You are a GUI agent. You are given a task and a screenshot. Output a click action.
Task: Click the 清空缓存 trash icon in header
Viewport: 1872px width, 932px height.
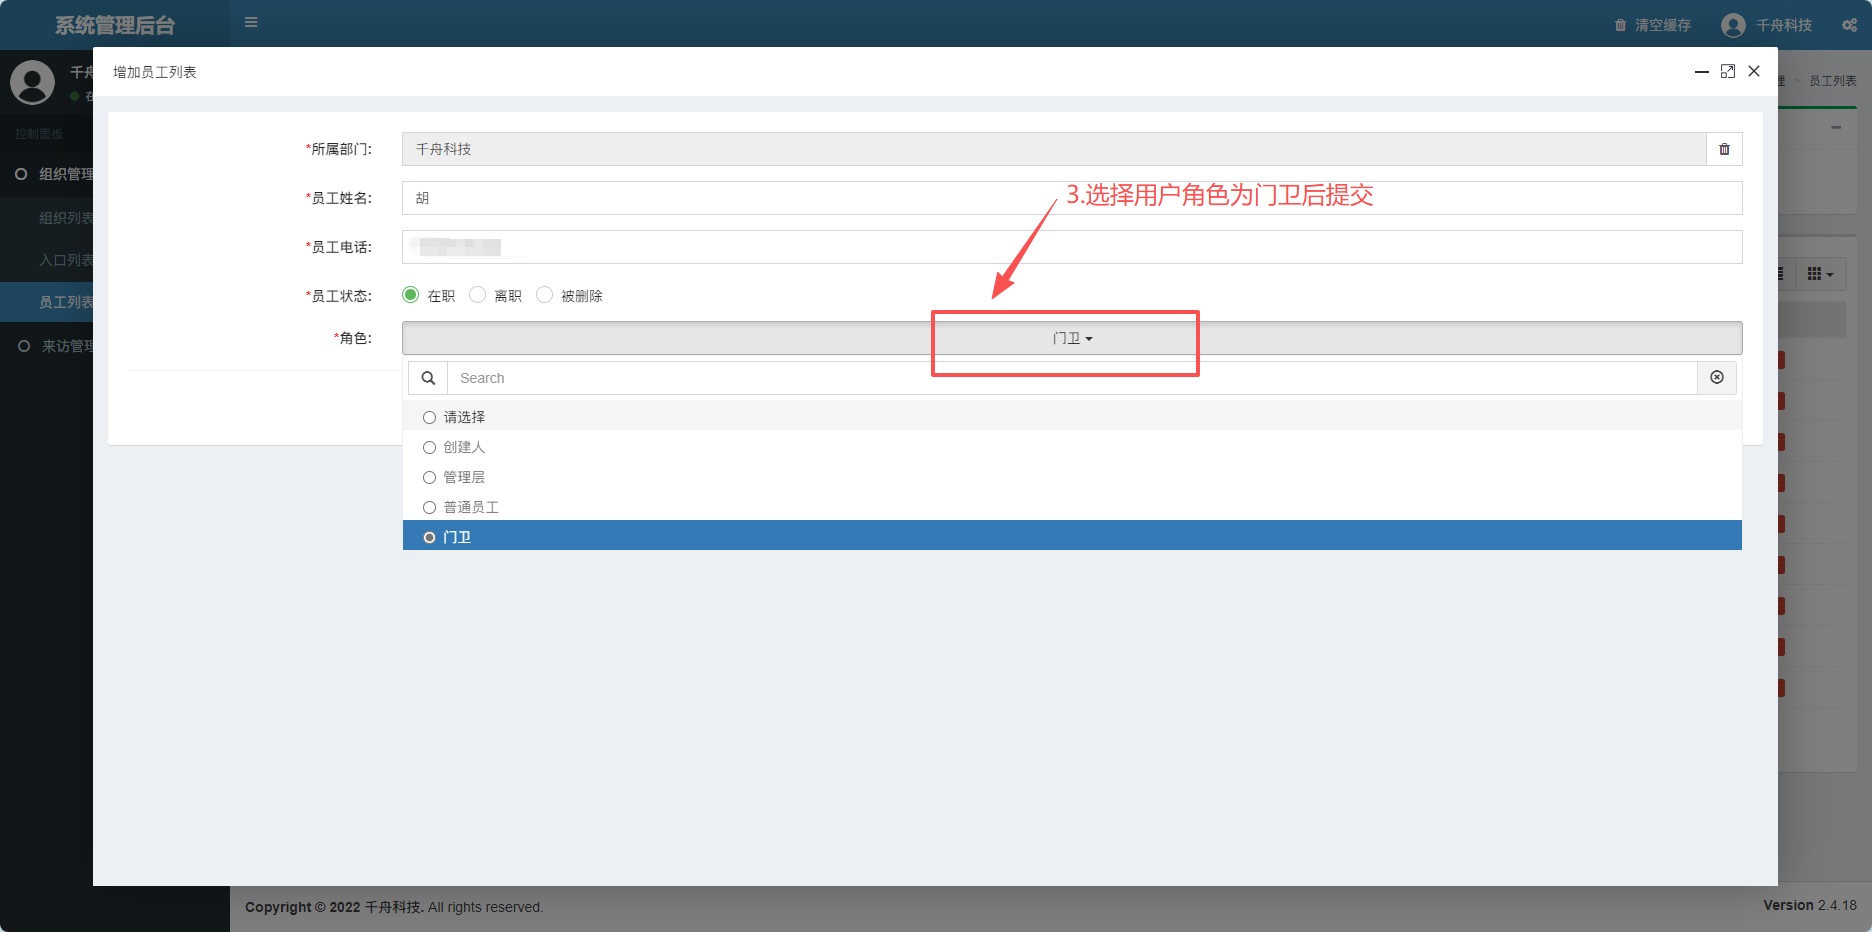click(1620, 25)
